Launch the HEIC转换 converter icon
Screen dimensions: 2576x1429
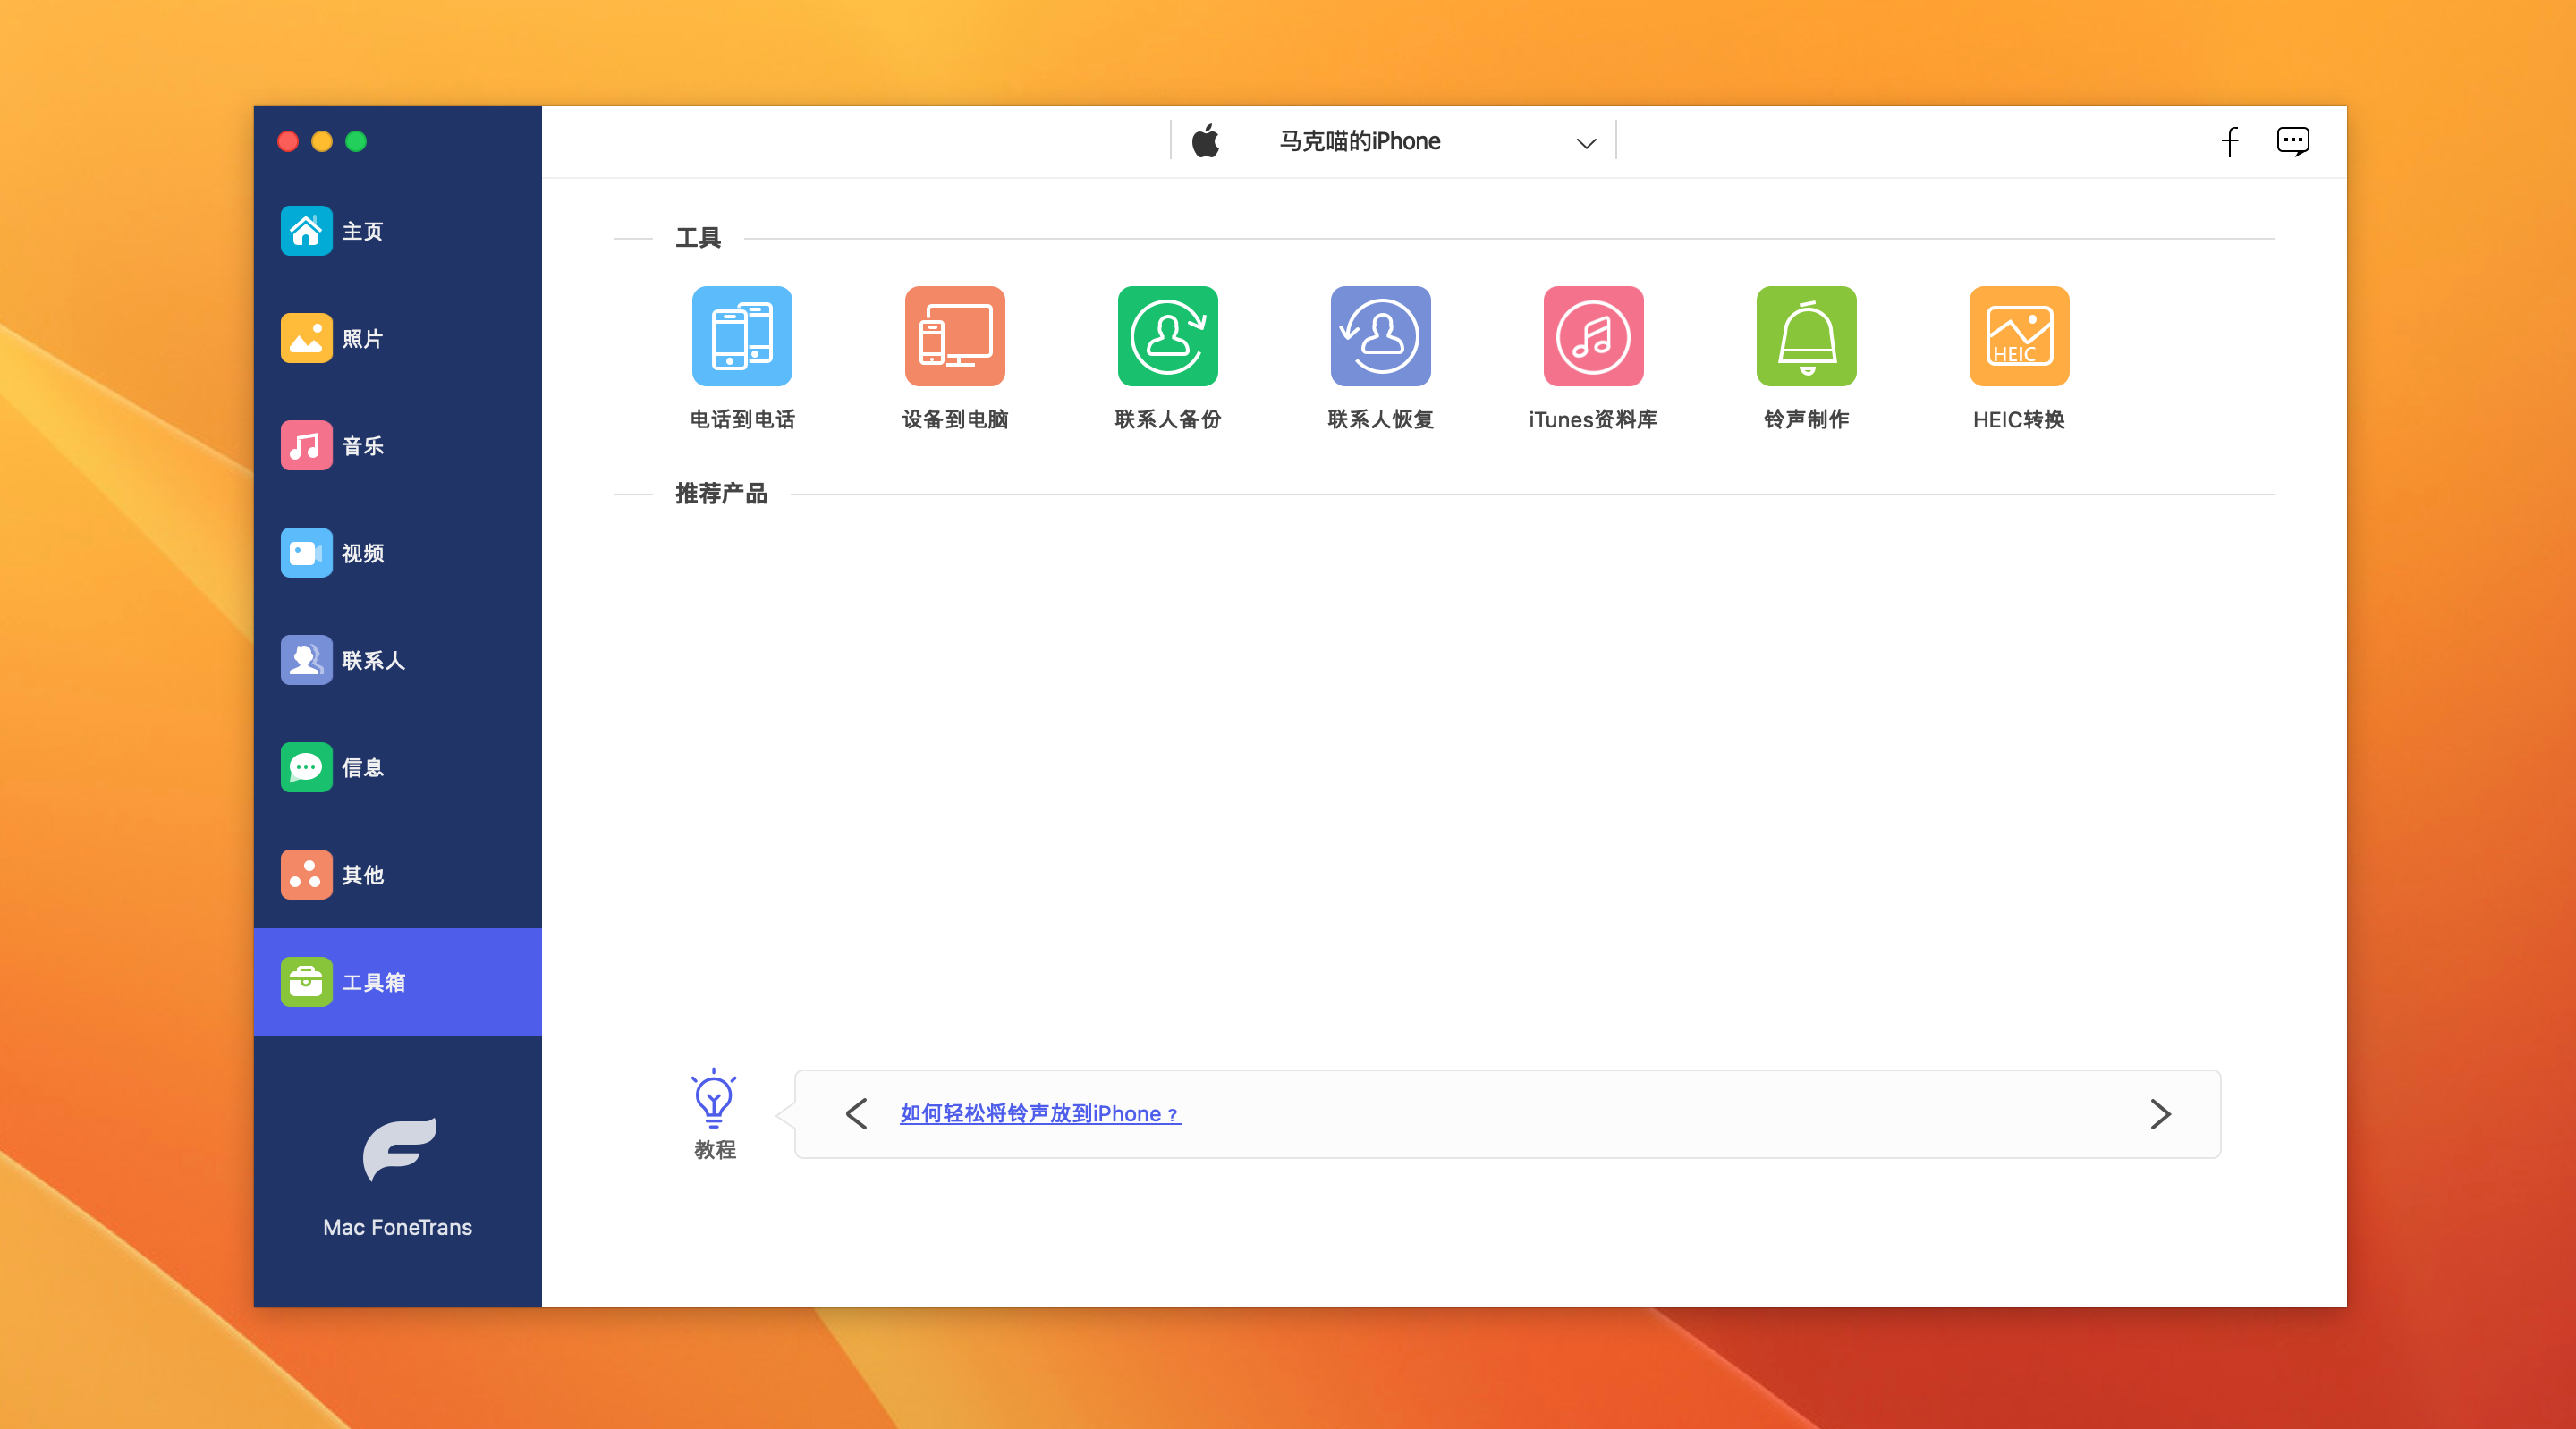tap(2019, 336)
